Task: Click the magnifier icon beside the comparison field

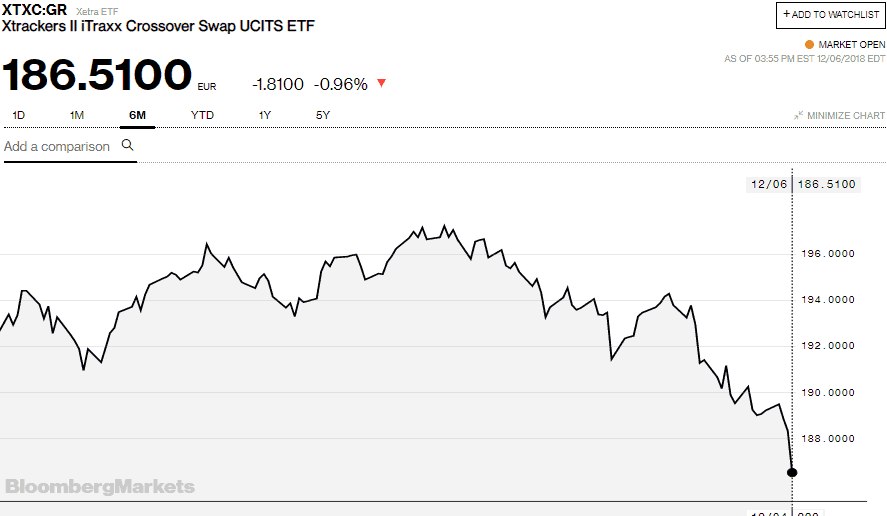Action: [127, 145]
